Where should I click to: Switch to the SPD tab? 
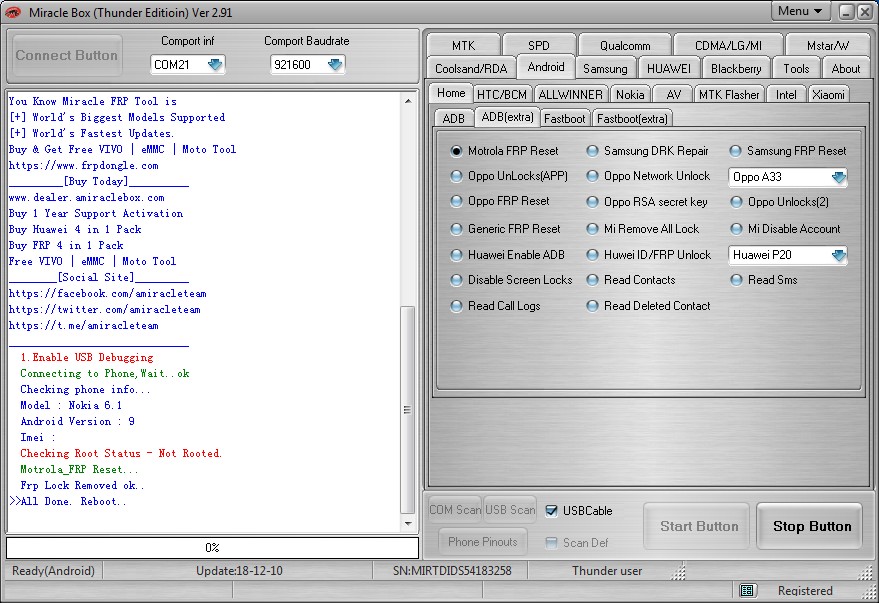(539, 45)
